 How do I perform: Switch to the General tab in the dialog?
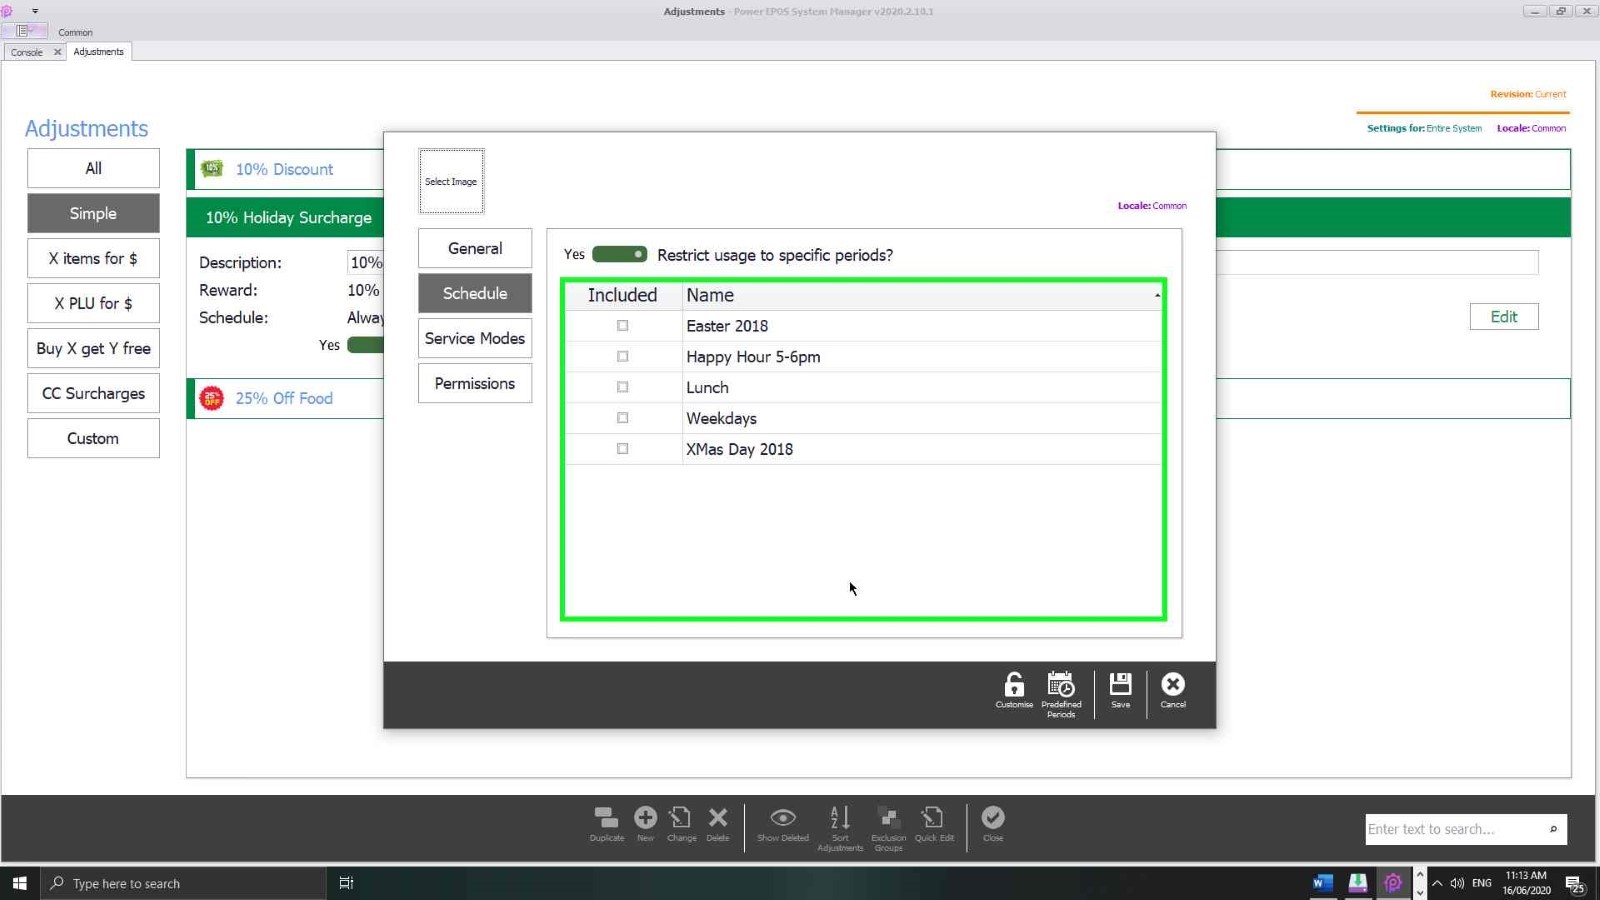(x=475, y=248)
